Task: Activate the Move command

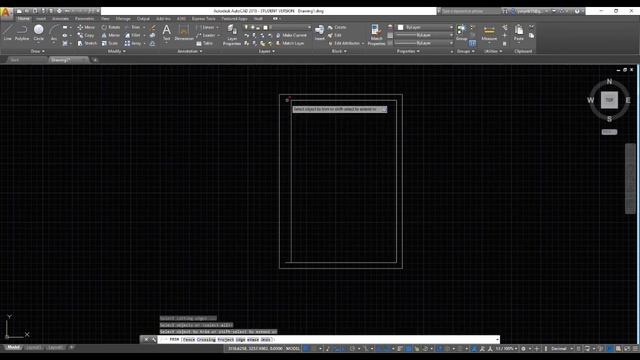Action: pos(87,27)
